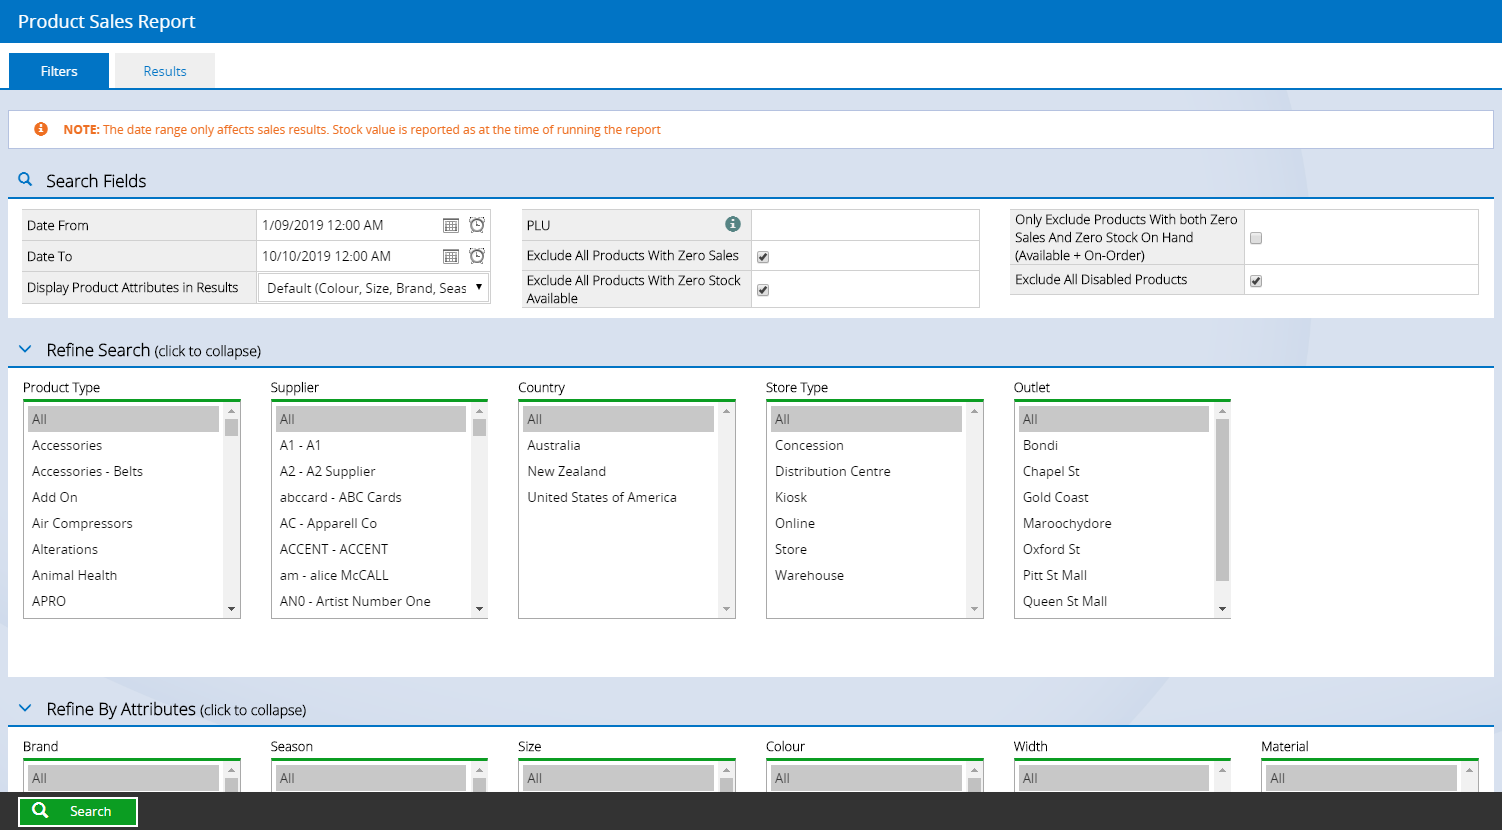Select Add On product type
1502x830 pixels.
[123, 497]
